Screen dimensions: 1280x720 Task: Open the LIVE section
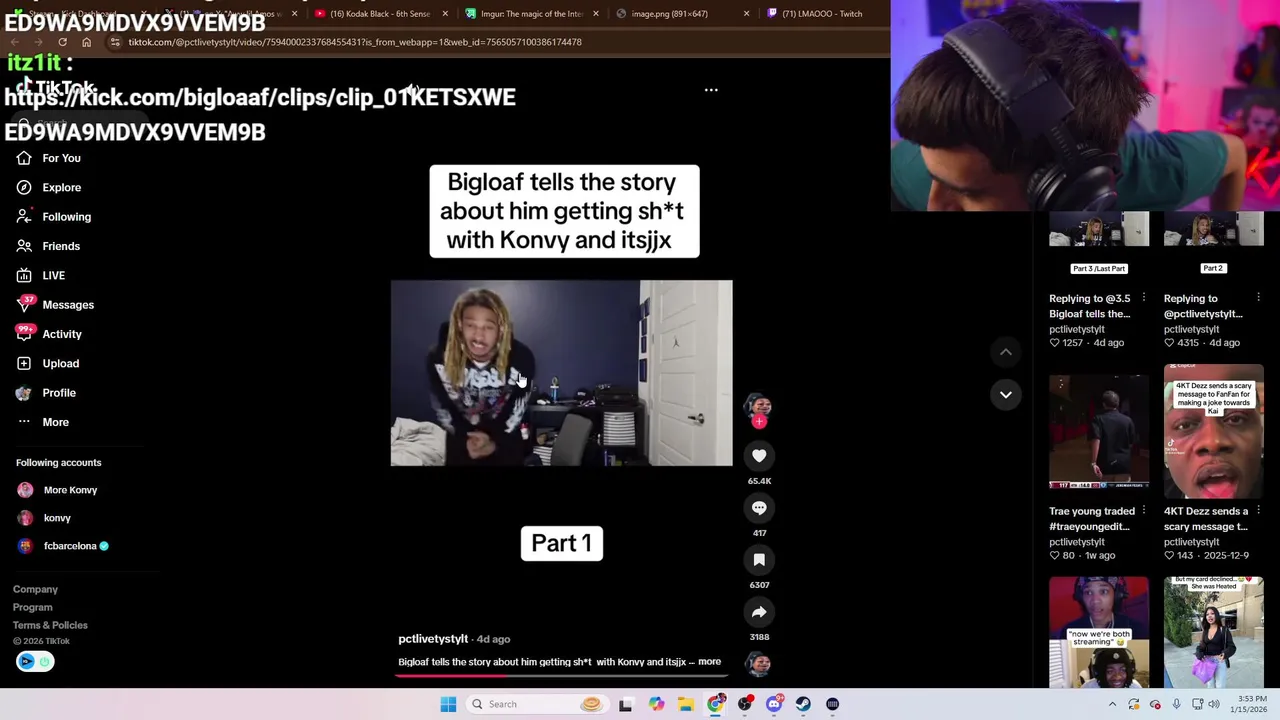click(40, 275)
